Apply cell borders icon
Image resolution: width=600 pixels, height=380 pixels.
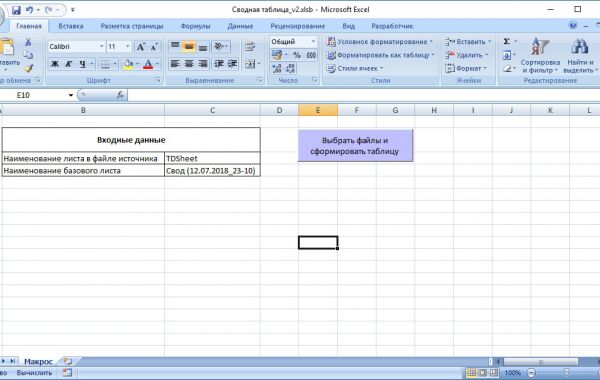coord(105,64)
